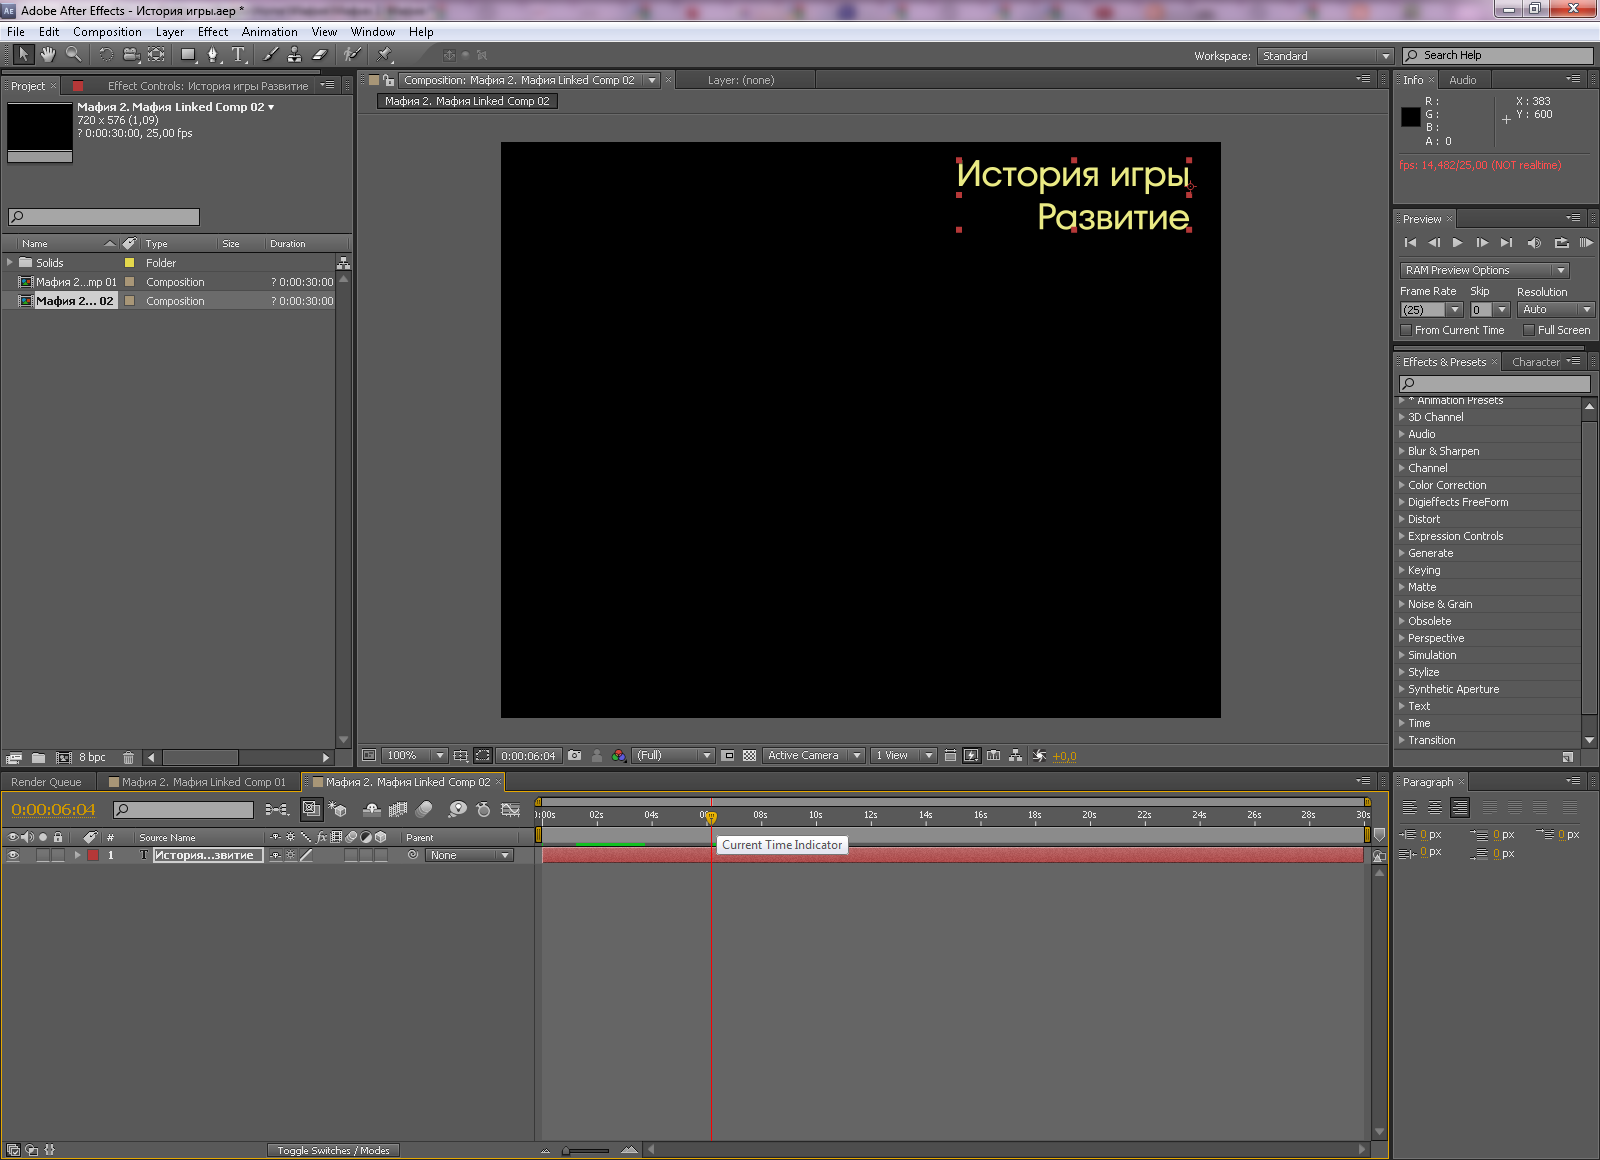
Task: Select the Clone Stamp tool
Action: tap(295, 55)
